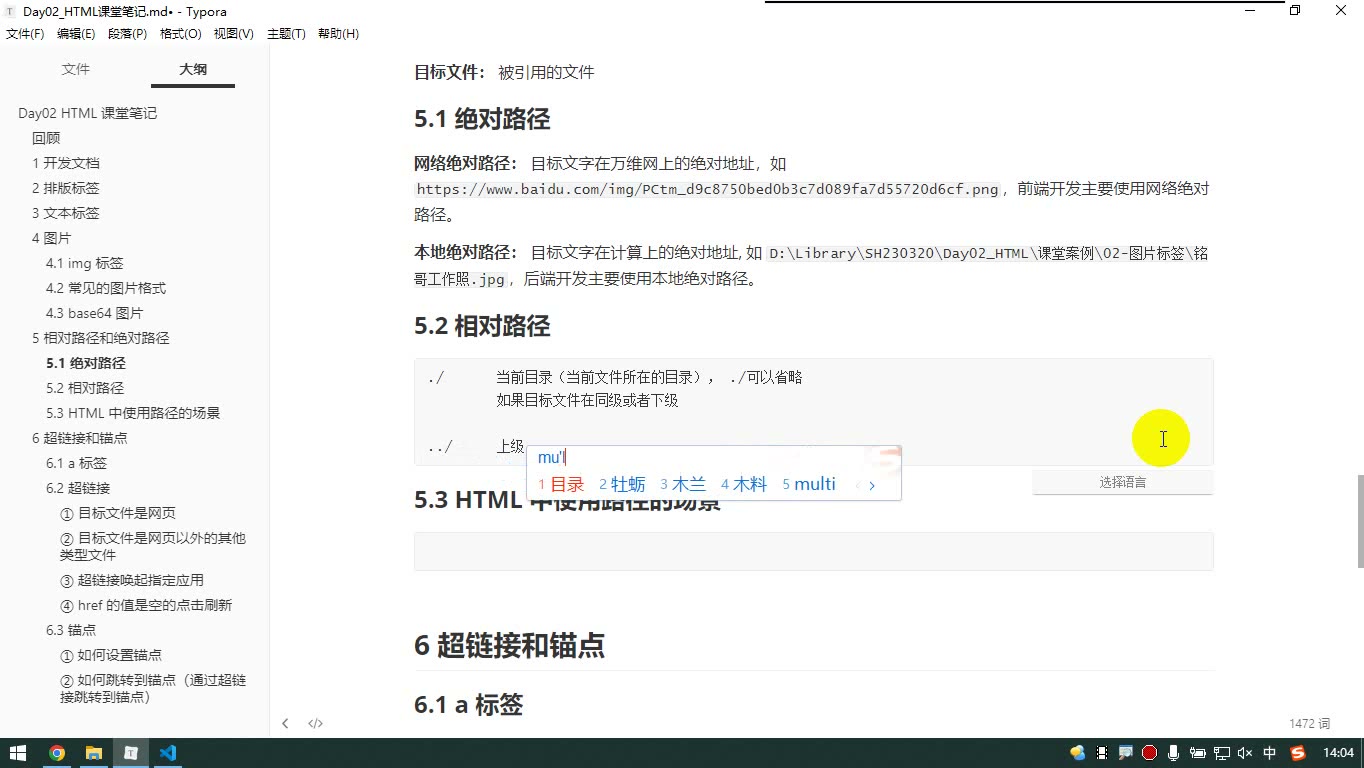
Task: Collapse the sidebar with the bottom arrow
Action: (x=285, y=723)
